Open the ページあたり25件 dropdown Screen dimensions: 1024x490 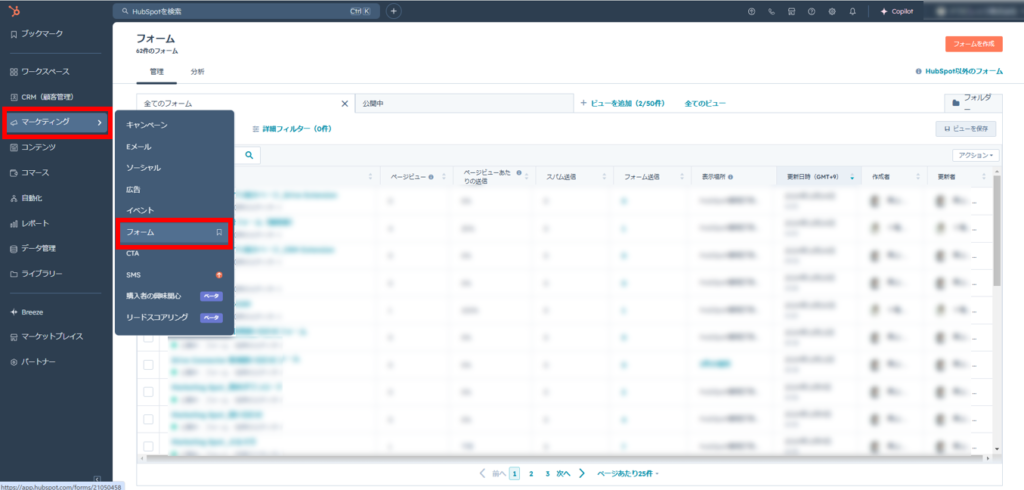pyautogui.click(x=628, y=474)
